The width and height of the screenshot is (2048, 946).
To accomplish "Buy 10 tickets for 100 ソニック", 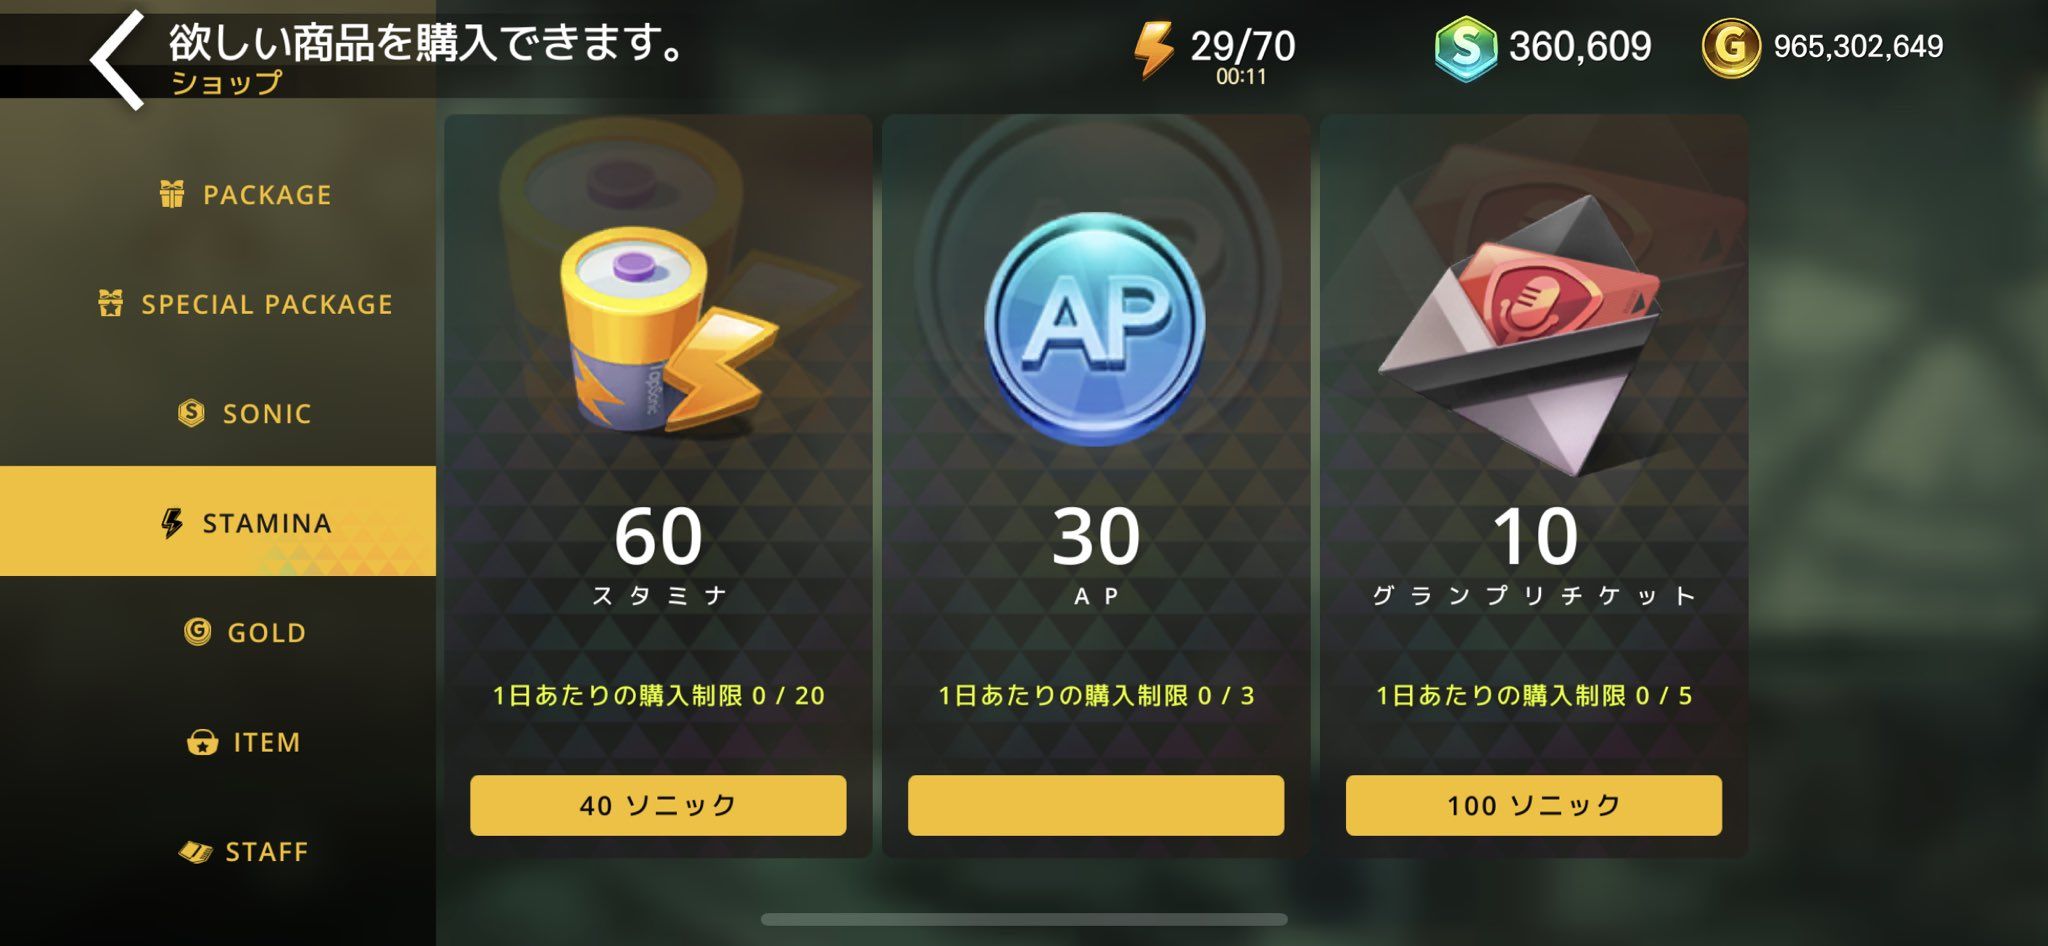I will tap(1534, 805).
